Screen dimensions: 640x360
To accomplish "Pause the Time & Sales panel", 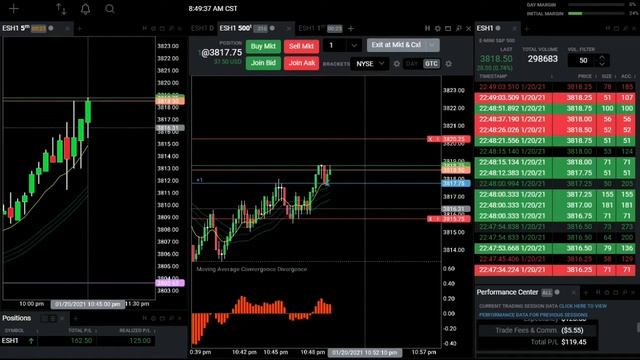I will click(608, 29).
